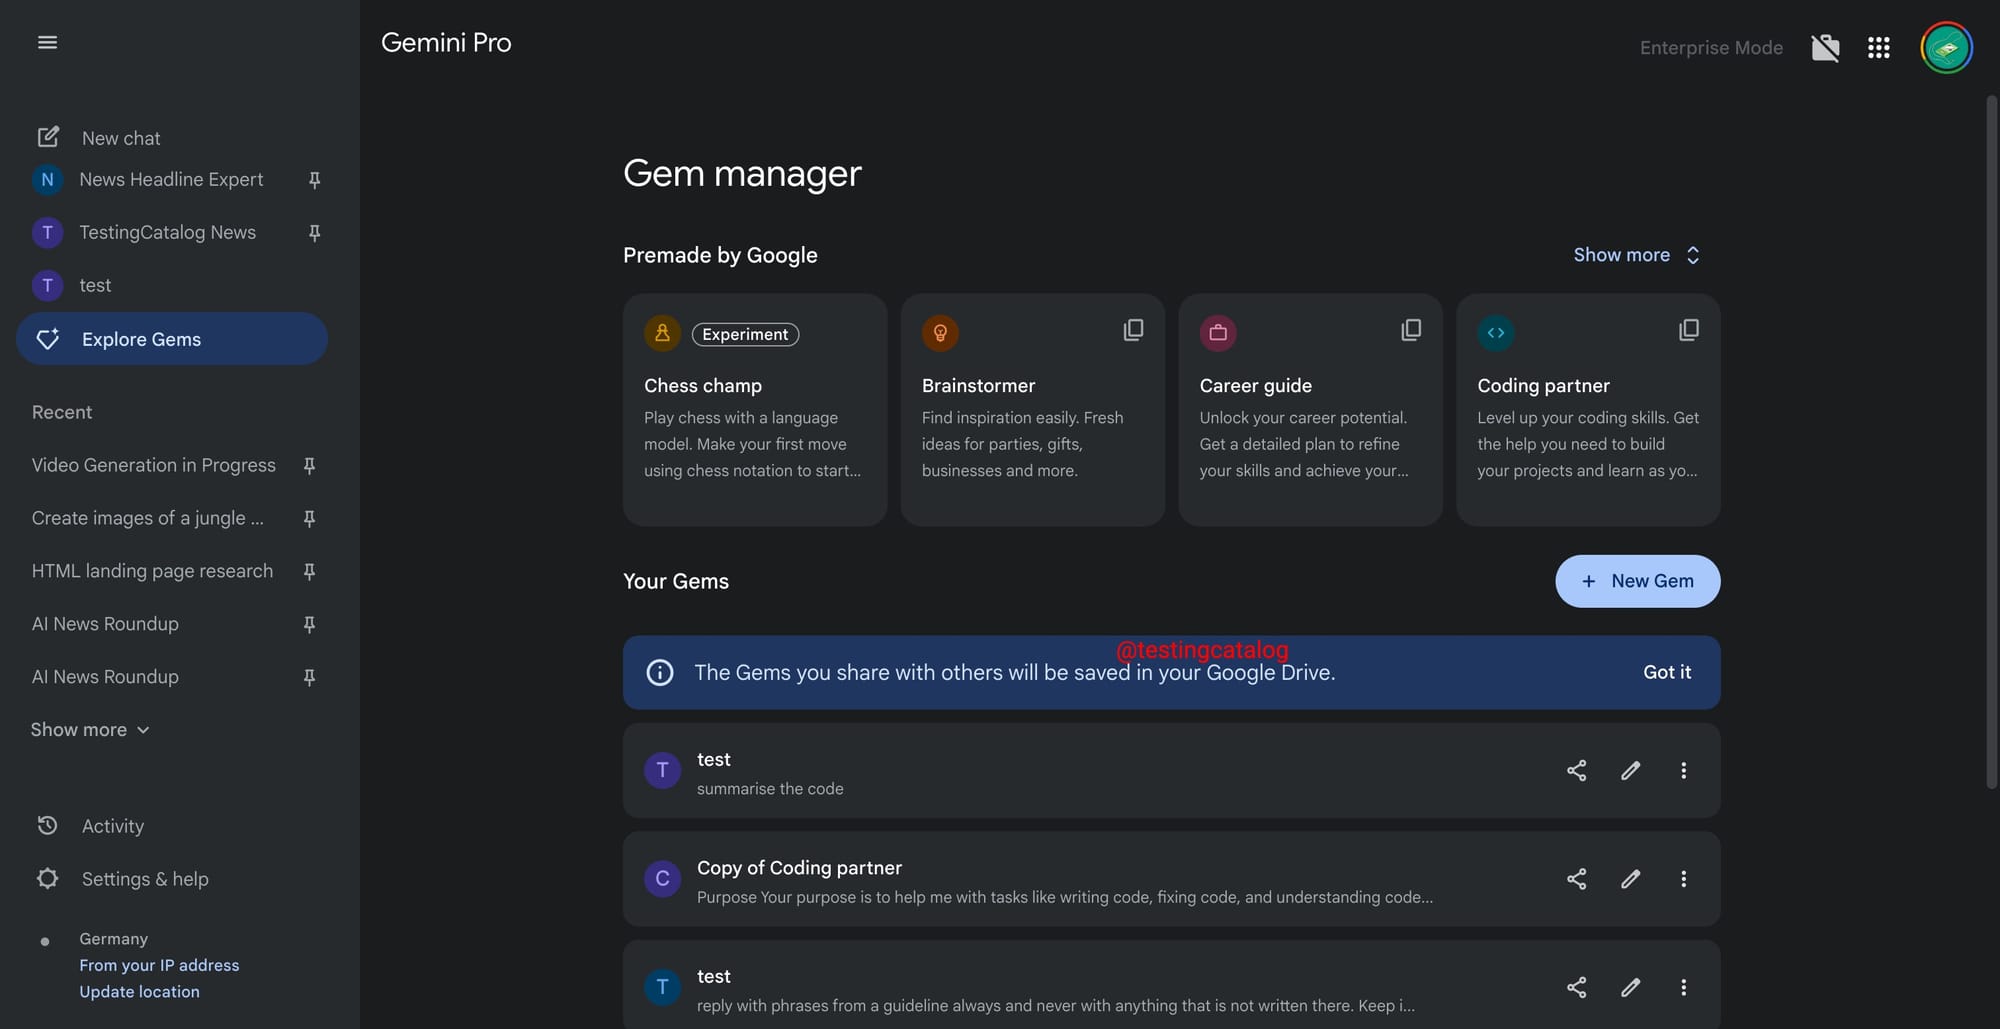The width and height of the screenshot is (2000, 1029).
Task: Click the Gemini Pro title
Action: (446, 43)
